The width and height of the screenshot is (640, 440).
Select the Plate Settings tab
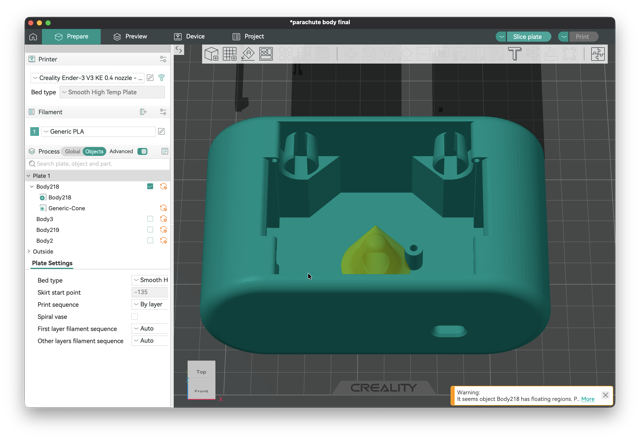tap(52, 263)
